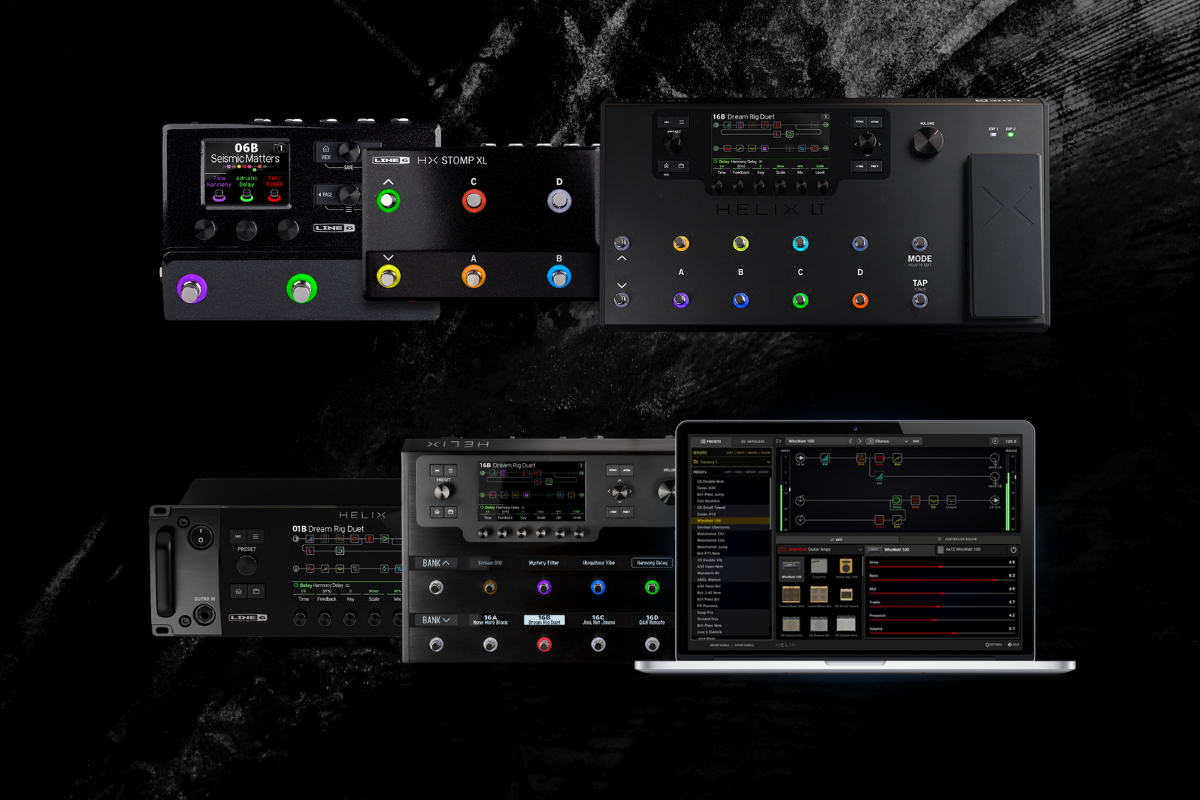Click the Save button next to Chorus
This screenshot has height=800, width=1200.
coord(916,441)
